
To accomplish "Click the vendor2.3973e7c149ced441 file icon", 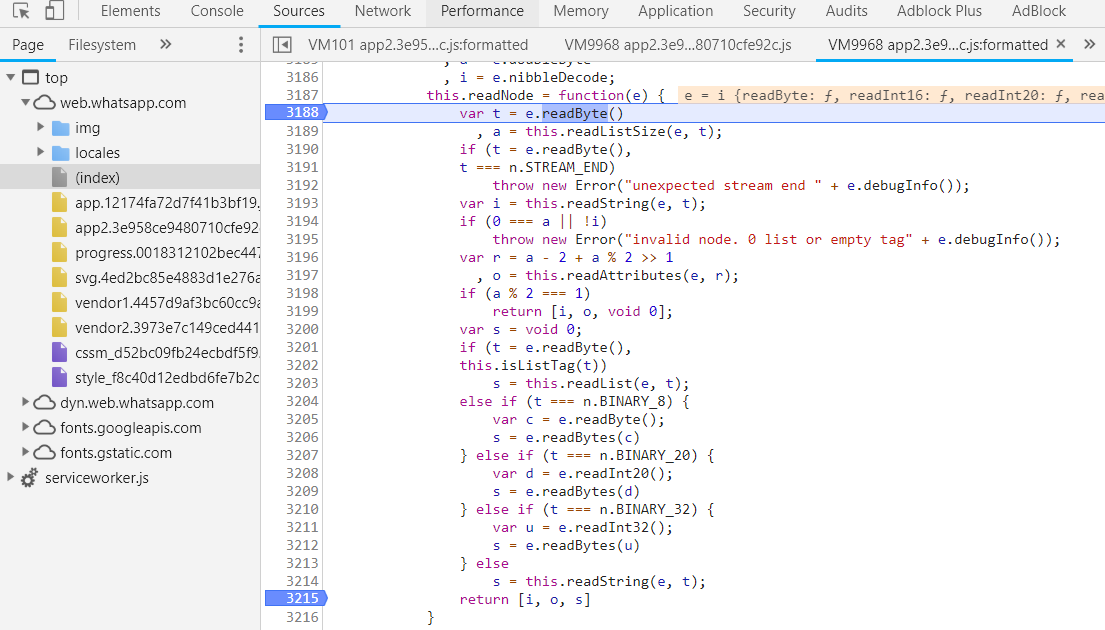I will pyautogui.click(x=60, y=328).
